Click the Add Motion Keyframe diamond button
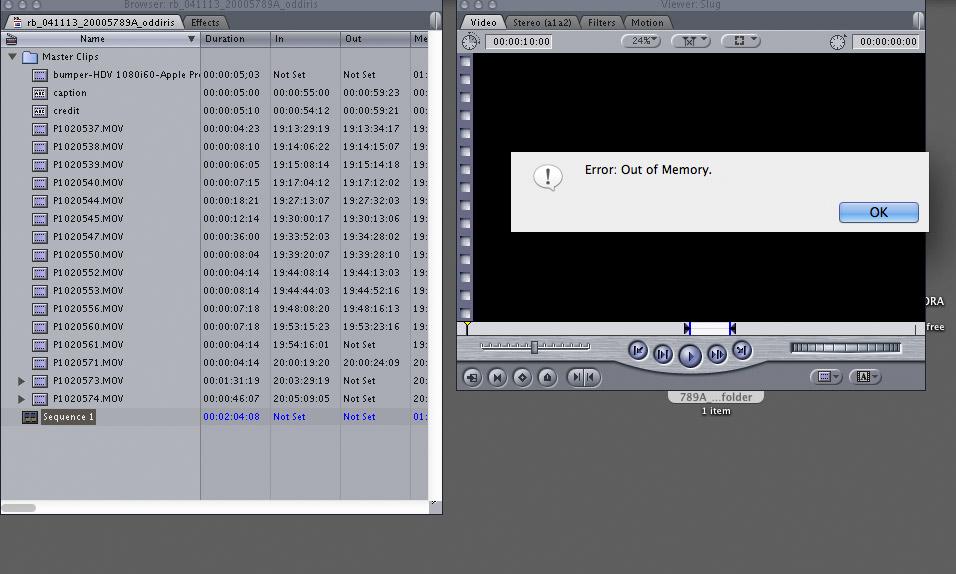The image size is (956, 574). coord(522,377)
